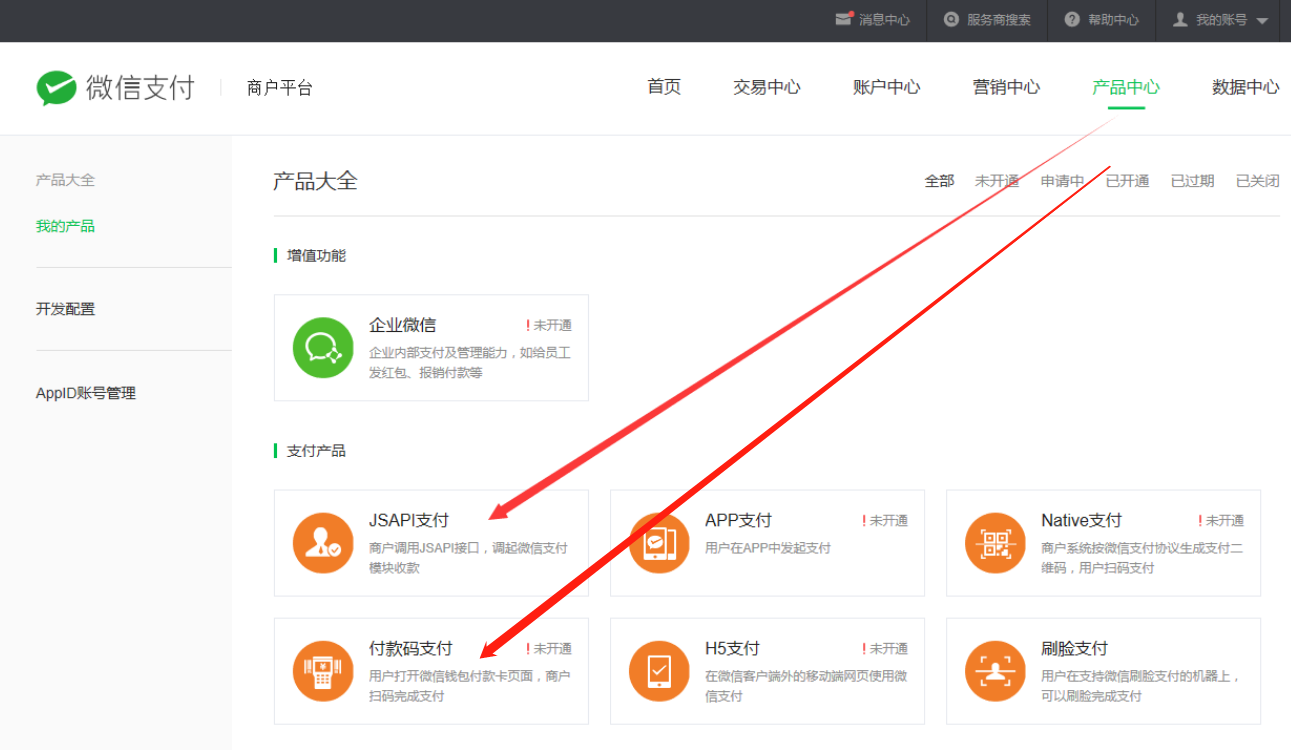
Task: Open the 交易中心 tab
Action: point(767,87)
